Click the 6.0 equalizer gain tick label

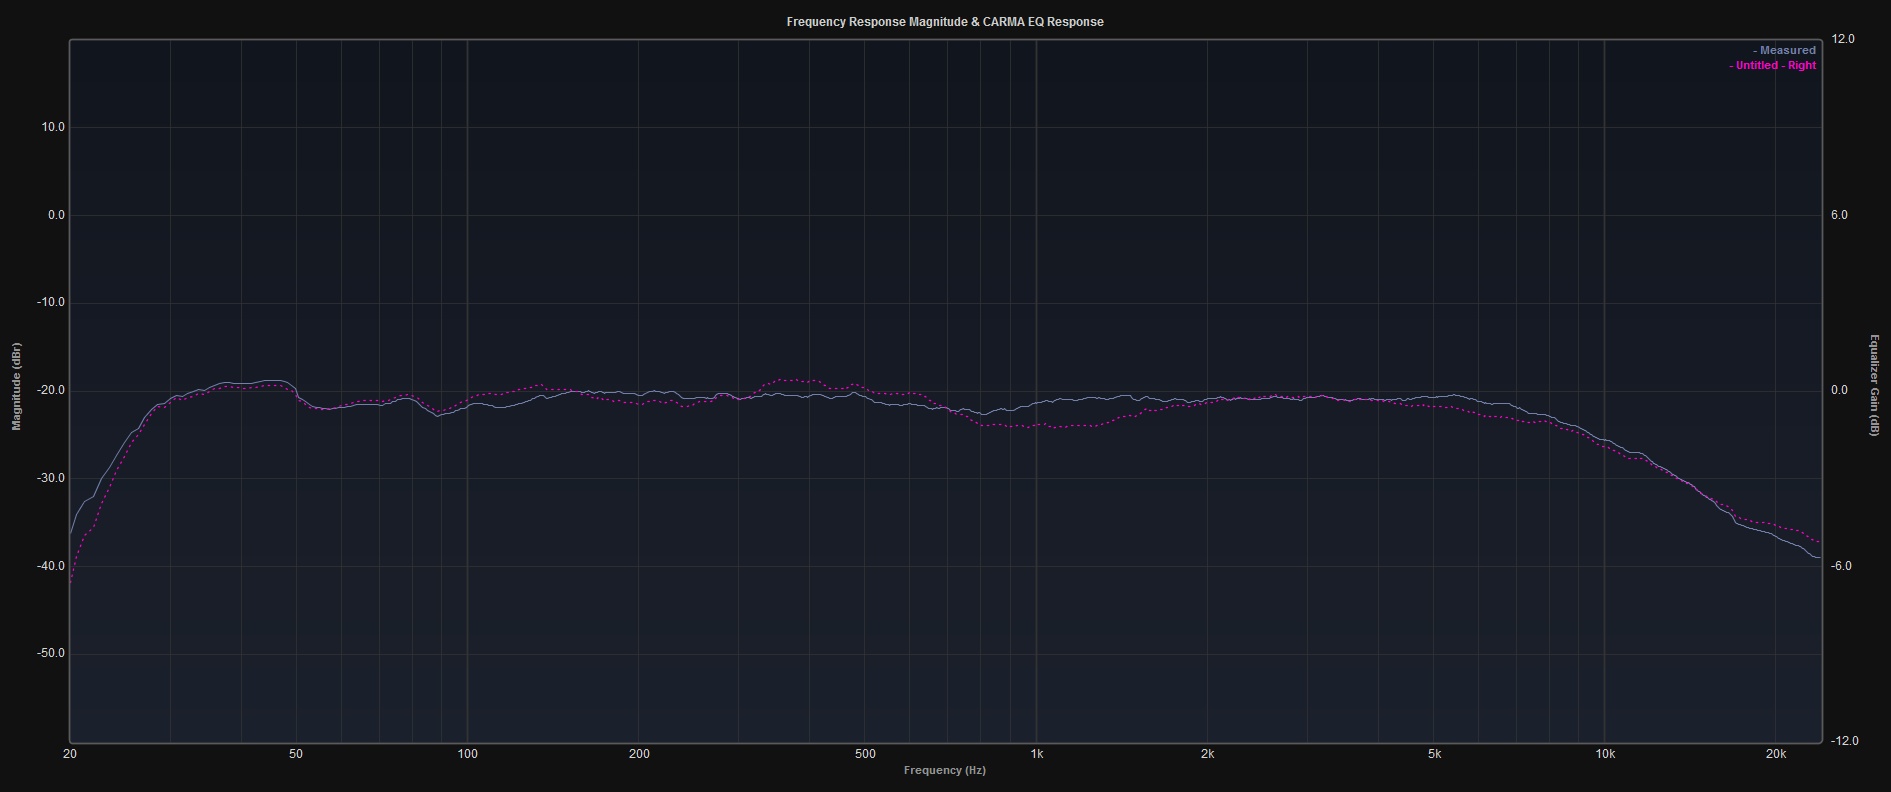pos(1839,215)
